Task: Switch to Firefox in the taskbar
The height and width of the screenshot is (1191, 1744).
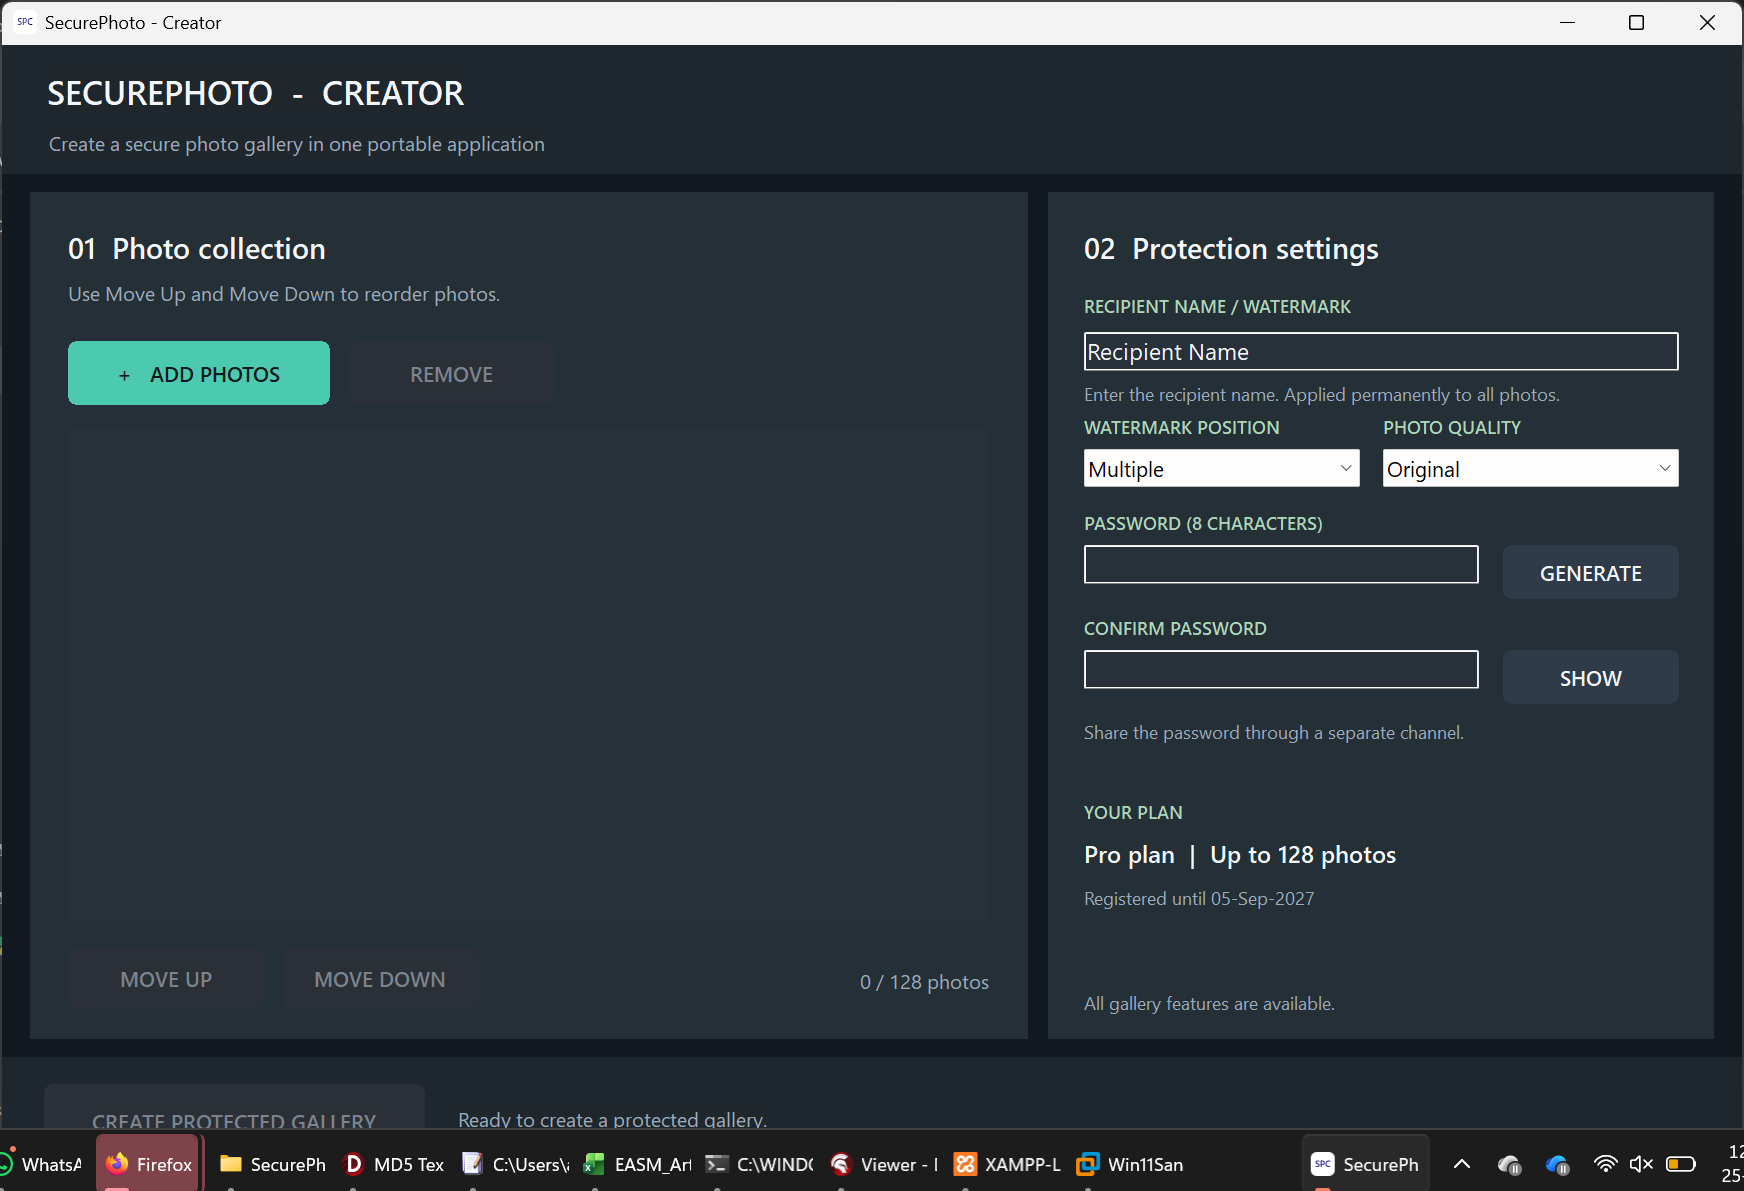Action: [149, 1164]
